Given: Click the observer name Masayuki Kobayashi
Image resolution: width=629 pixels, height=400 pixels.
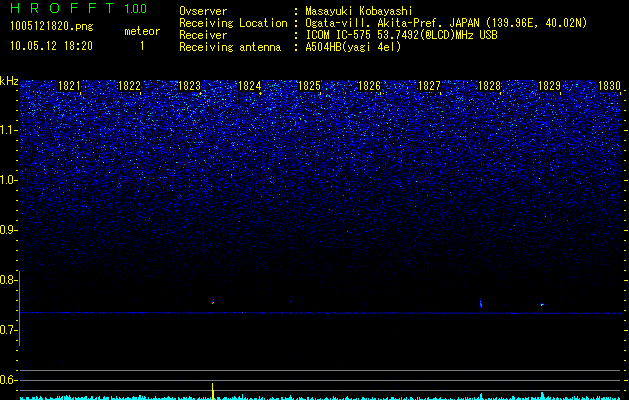Looking at the screenshot, I should pos(359,11).
